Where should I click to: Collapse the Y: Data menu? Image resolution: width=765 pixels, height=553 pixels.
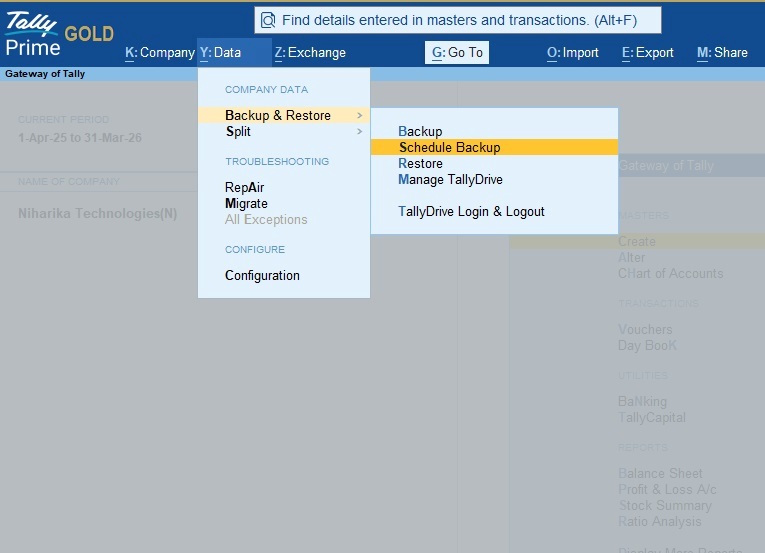point(221,52)
